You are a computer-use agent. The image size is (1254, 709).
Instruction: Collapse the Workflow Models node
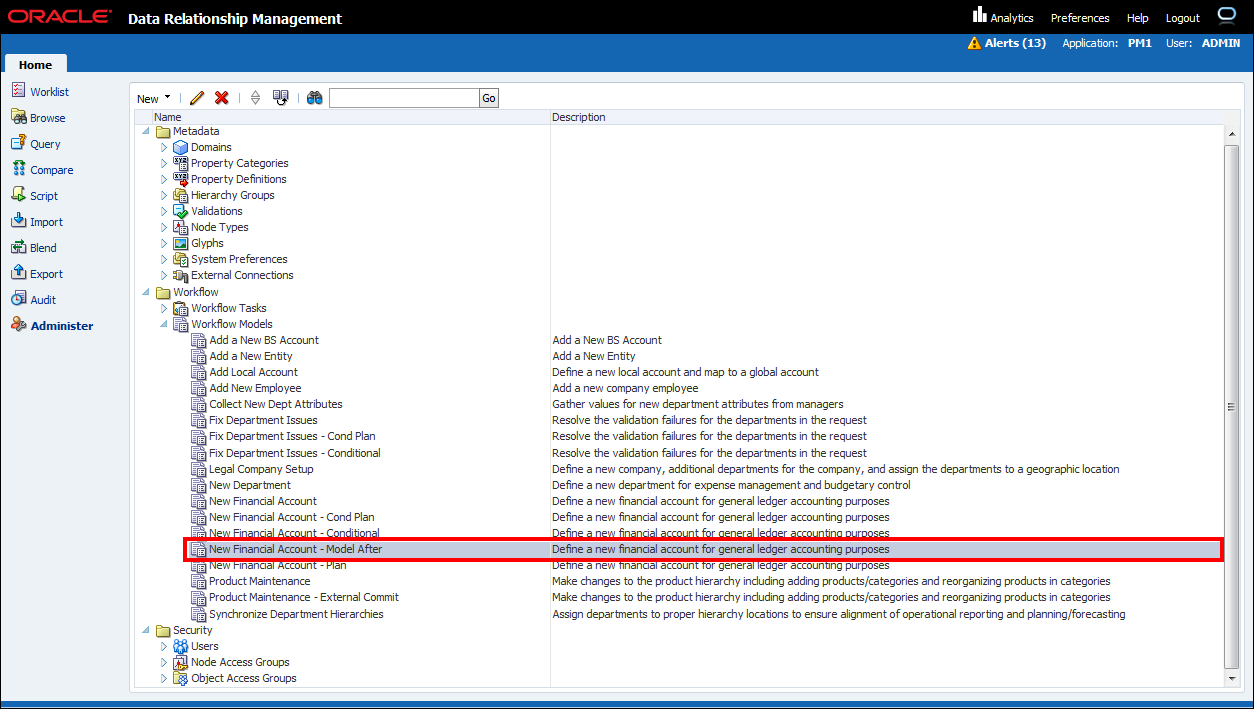pyautogui.click(x=164, y=324)
